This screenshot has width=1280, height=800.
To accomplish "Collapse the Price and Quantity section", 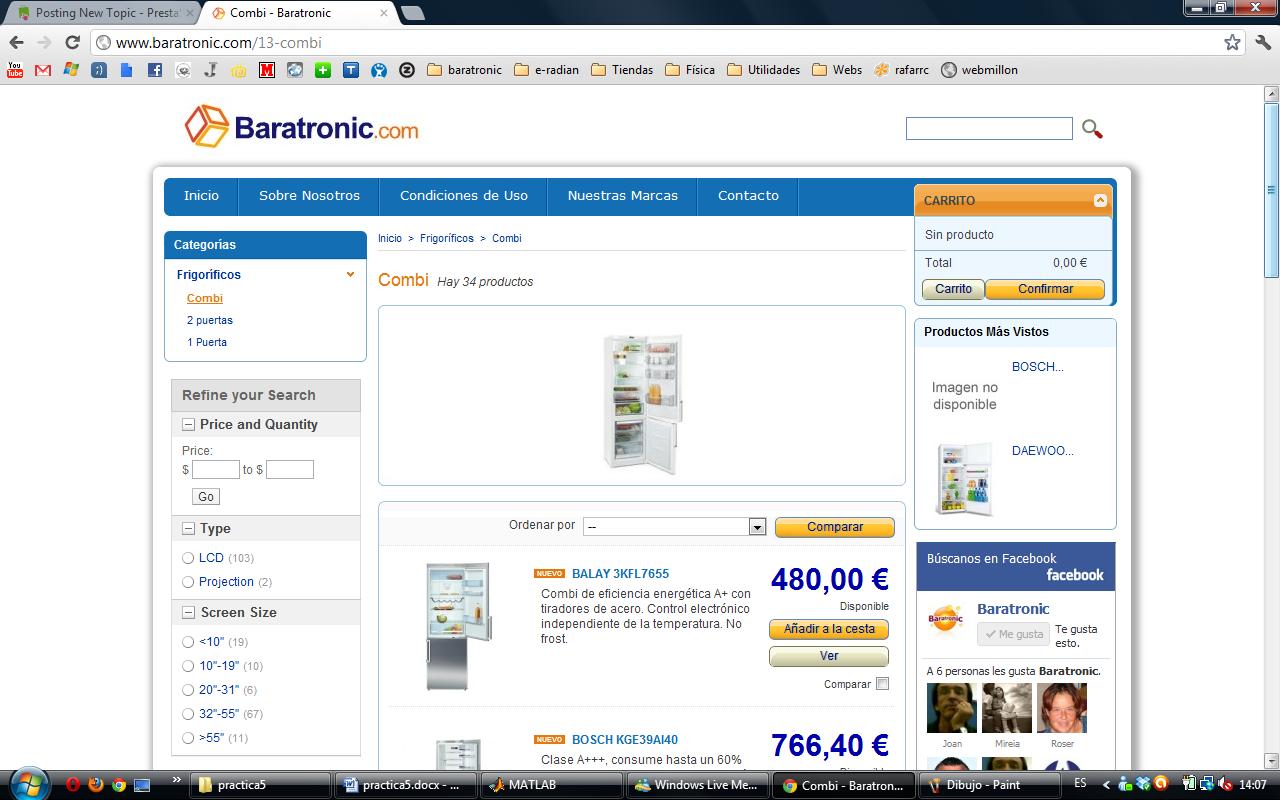I will (x=188, y=425).
